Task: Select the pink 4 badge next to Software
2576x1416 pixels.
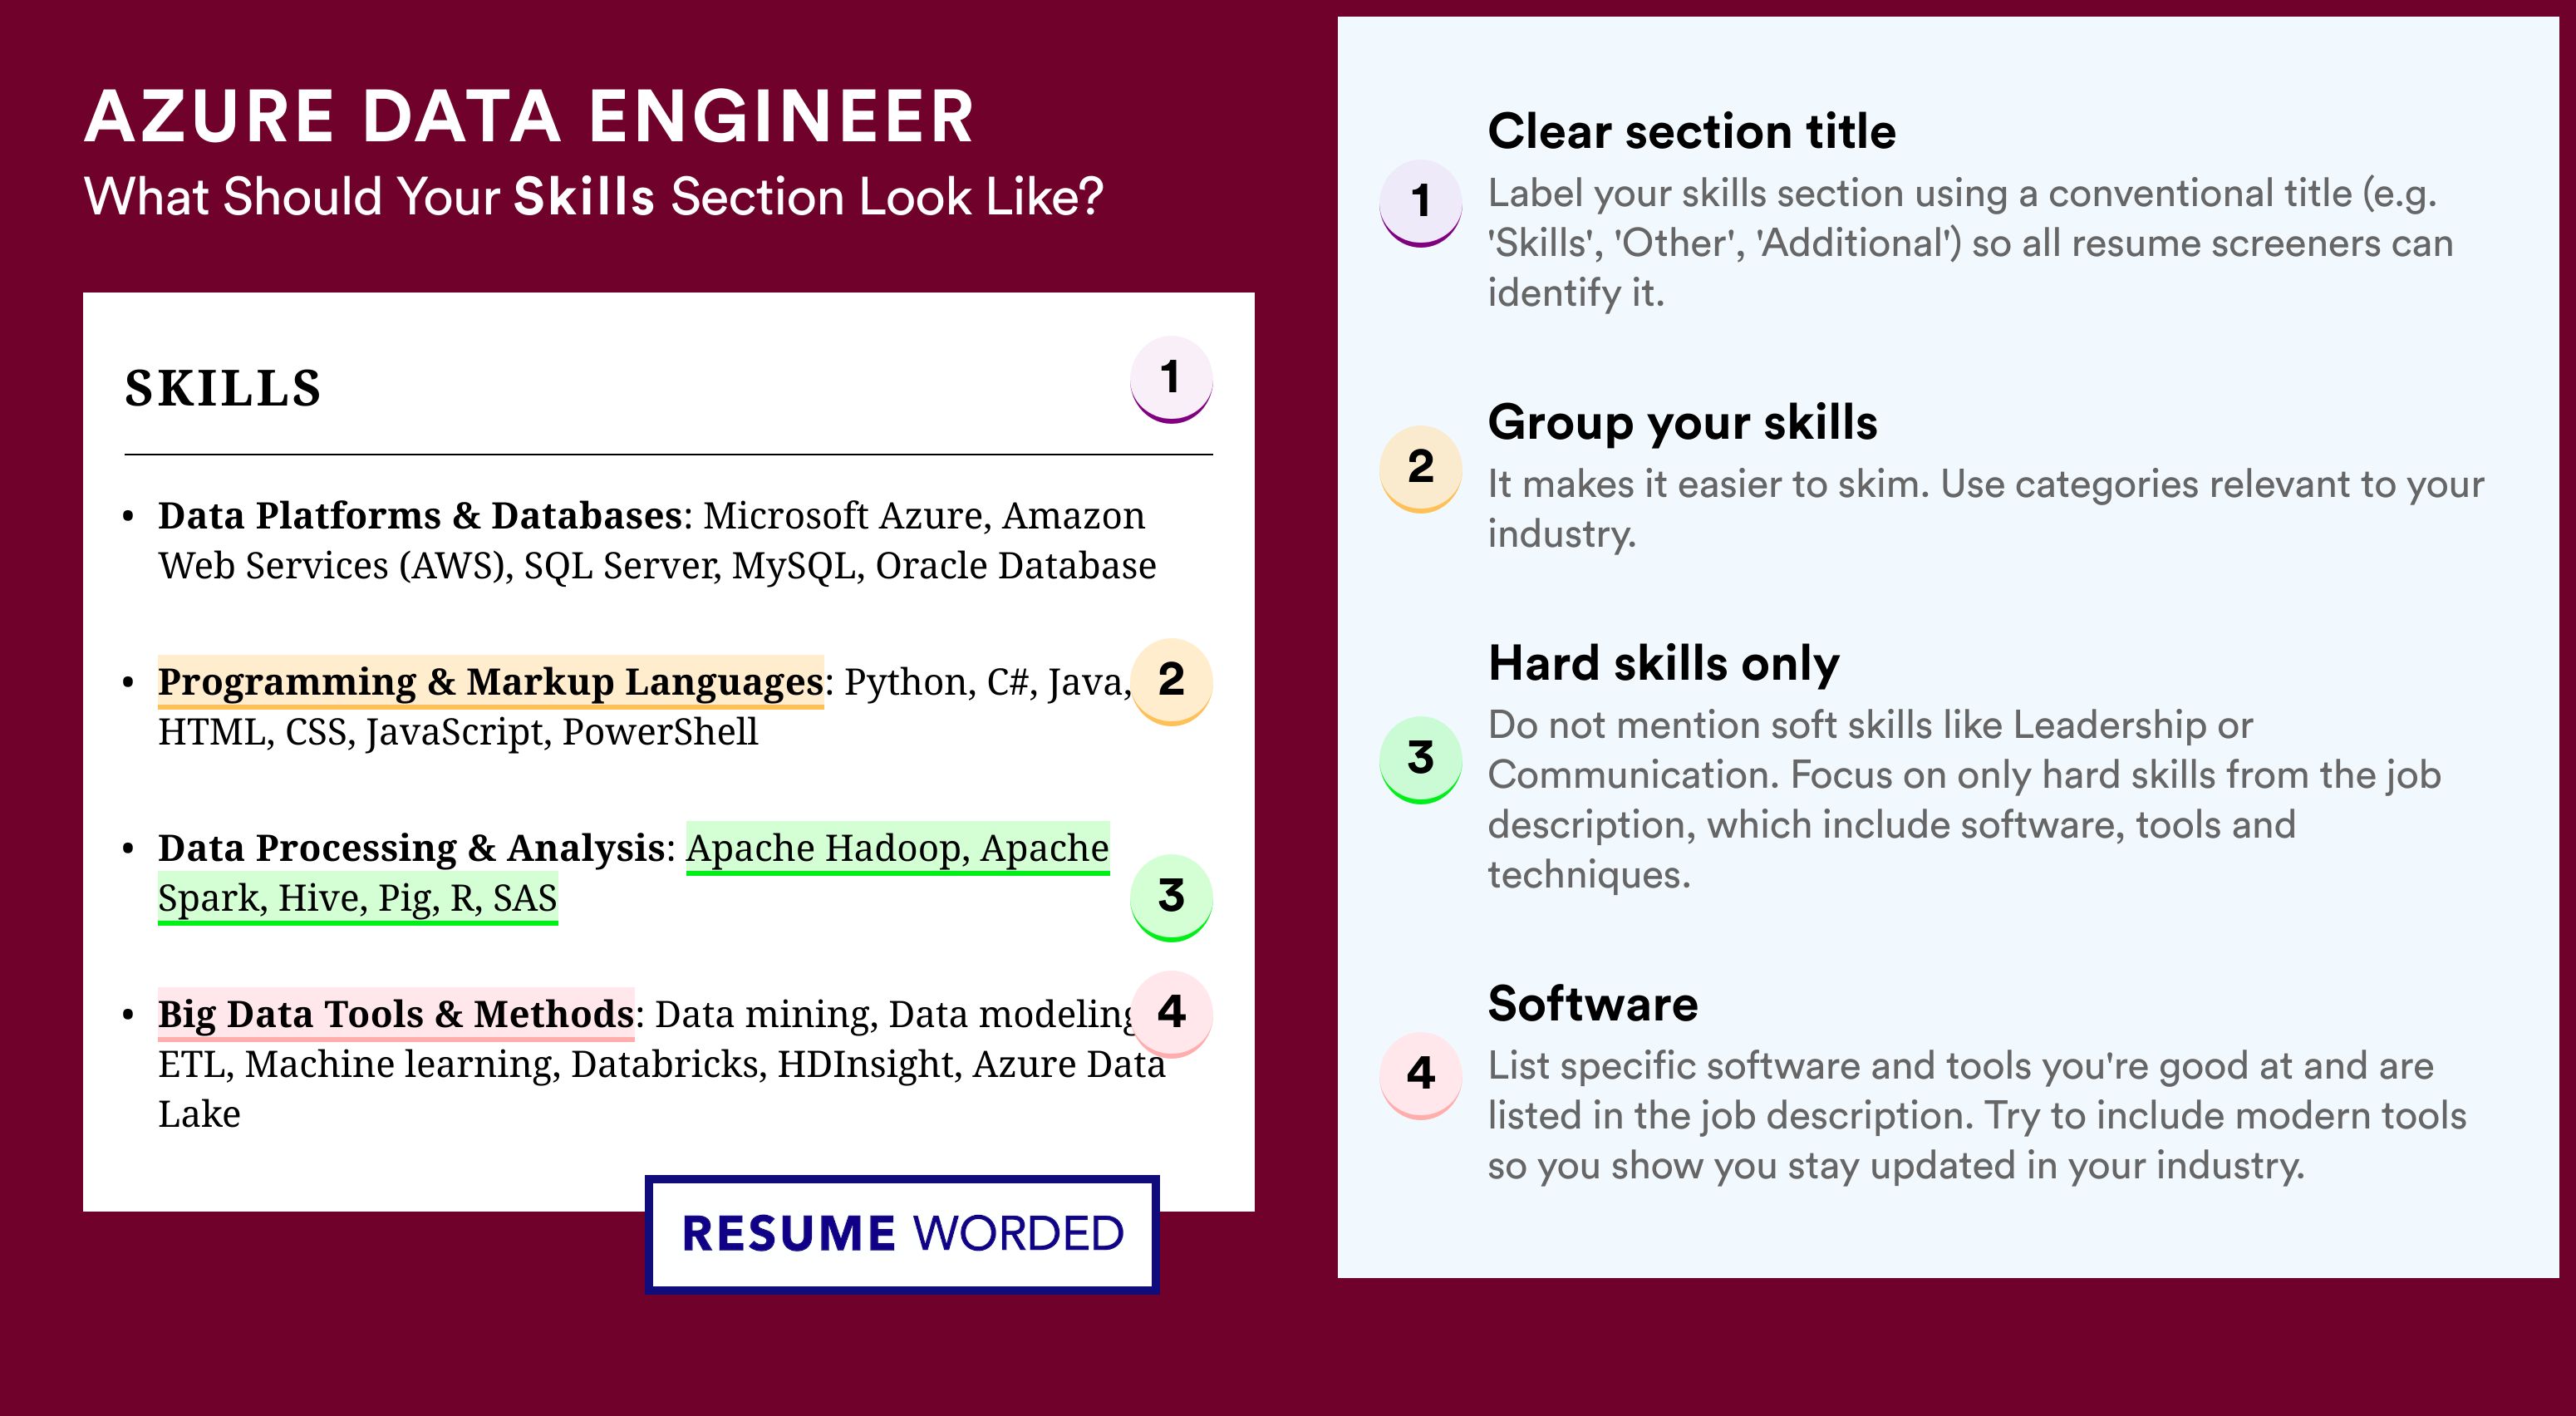Action: [1421, 1075]
